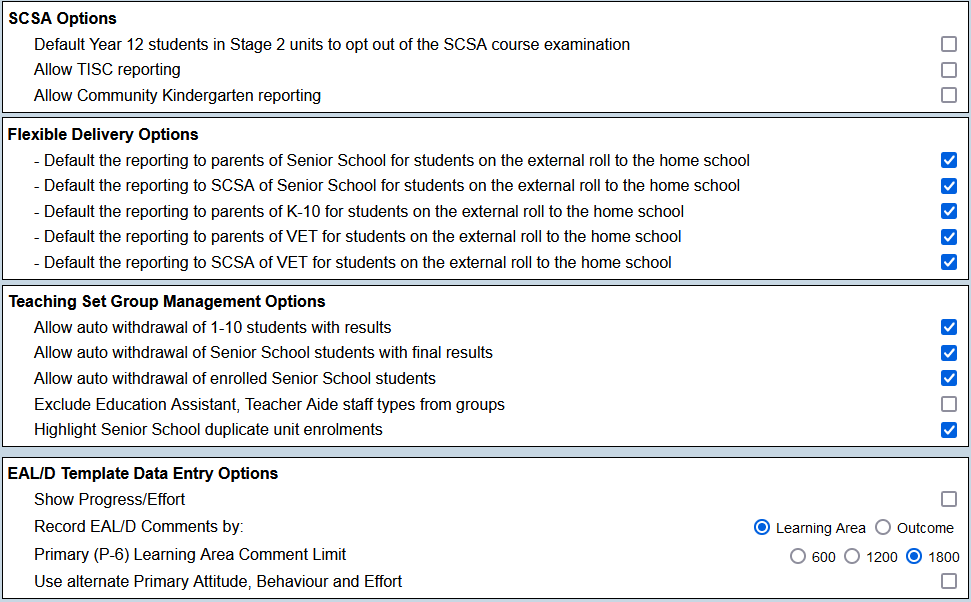Image resolution: width=971 pixels, height=602 pixels.
Task: Turn off auto withdrawal of 1-10 students
Action: click(x=949, y=327)
